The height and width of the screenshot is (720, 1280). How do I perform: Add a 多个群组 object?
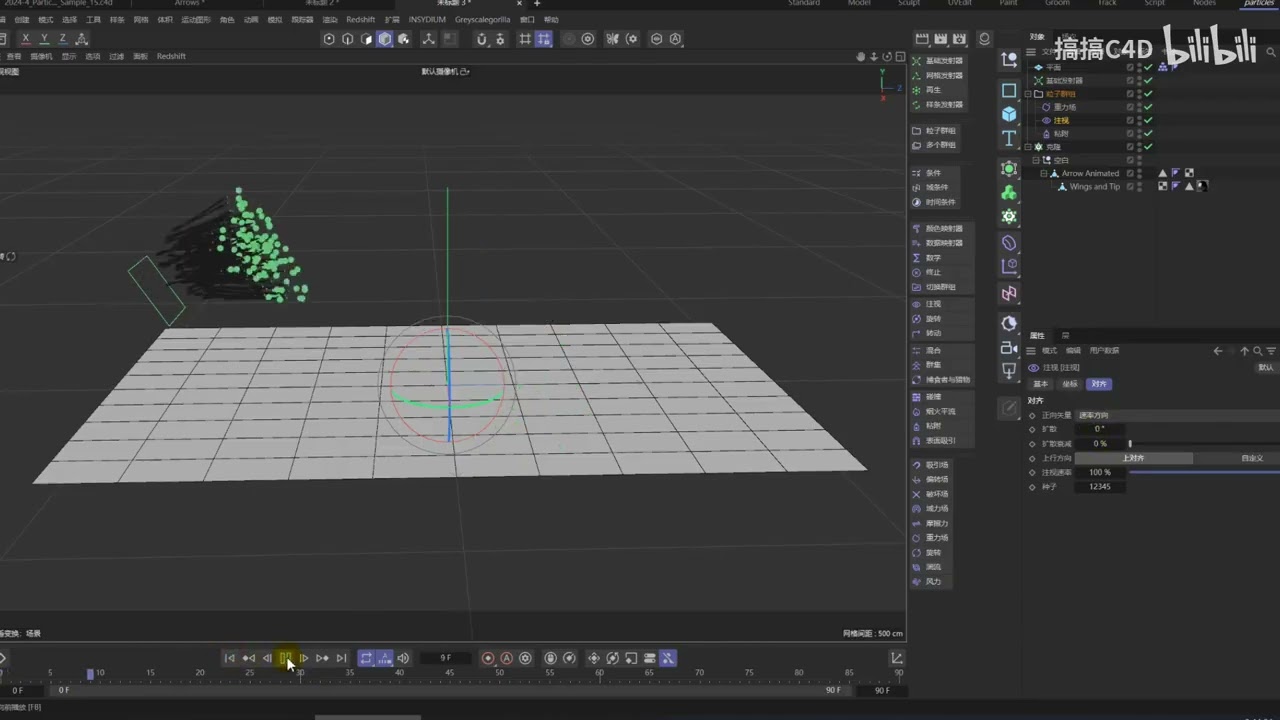point(934,145)
